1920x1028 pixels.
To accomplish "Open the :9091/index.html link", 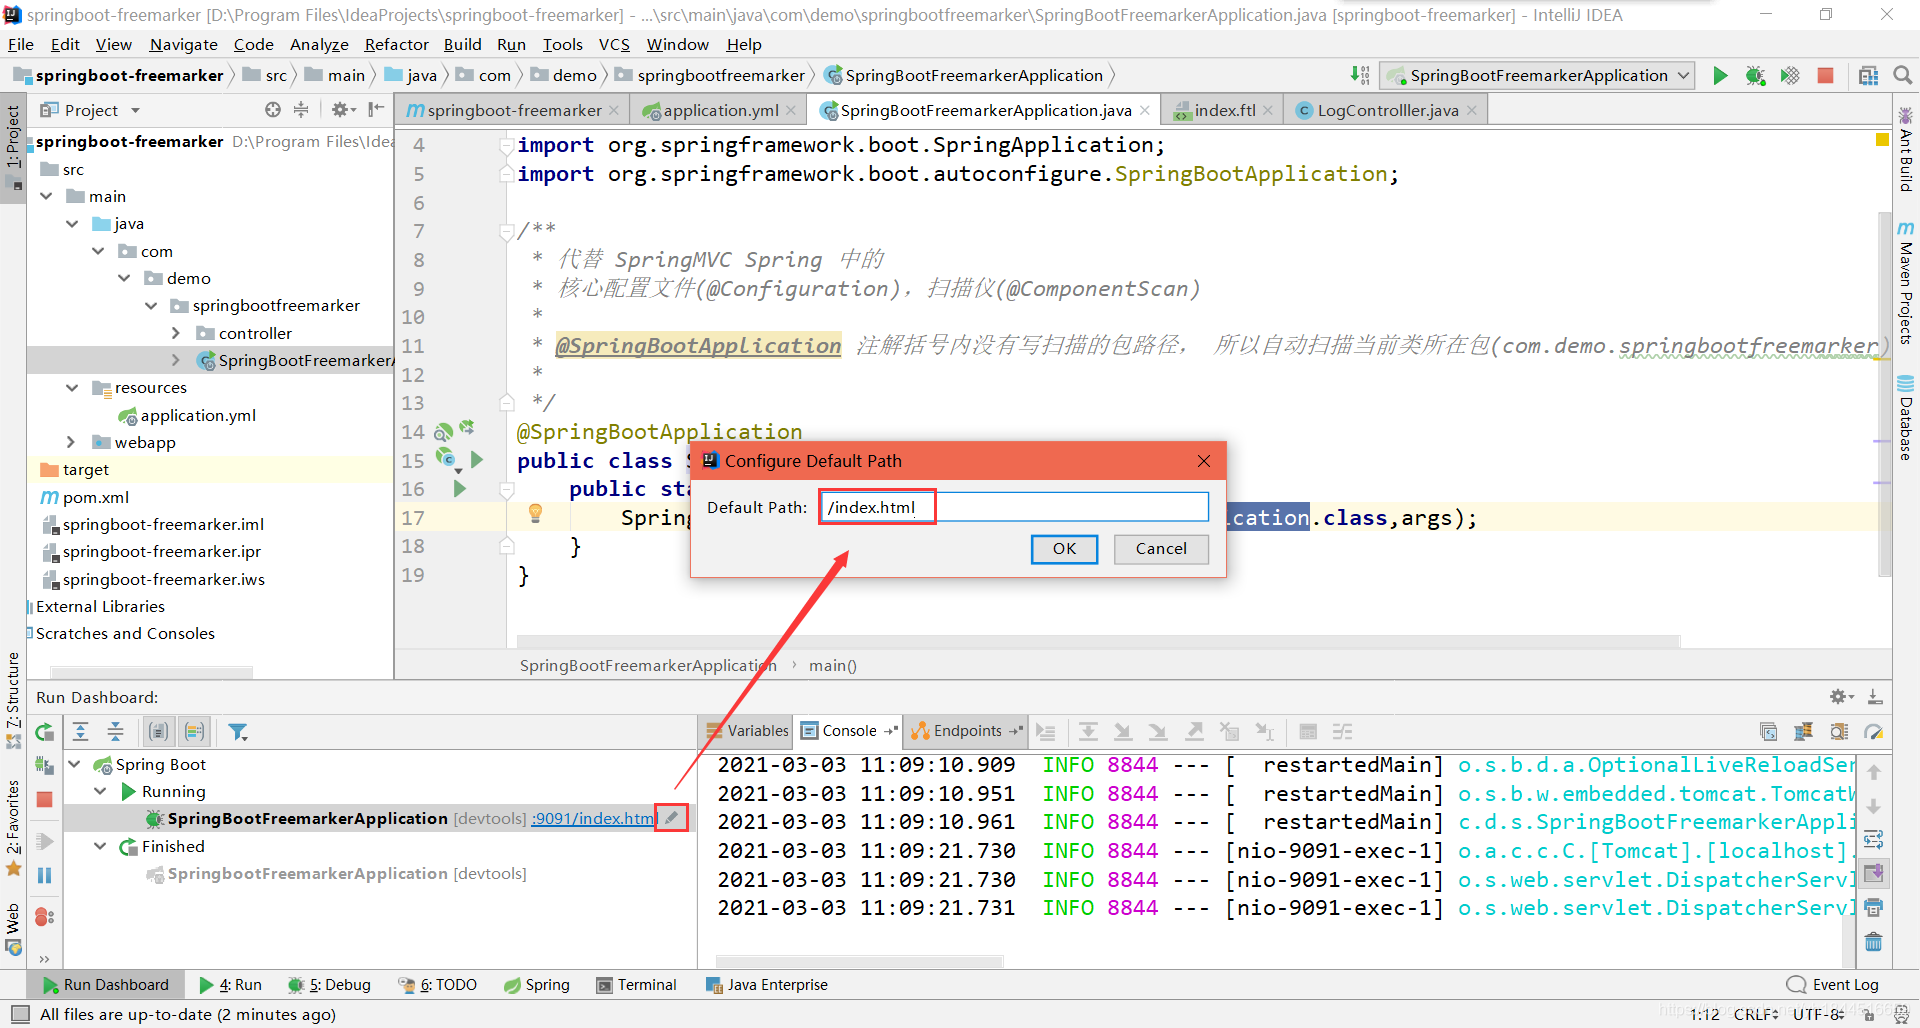I will pyautogui.click(x=593, y=818).
